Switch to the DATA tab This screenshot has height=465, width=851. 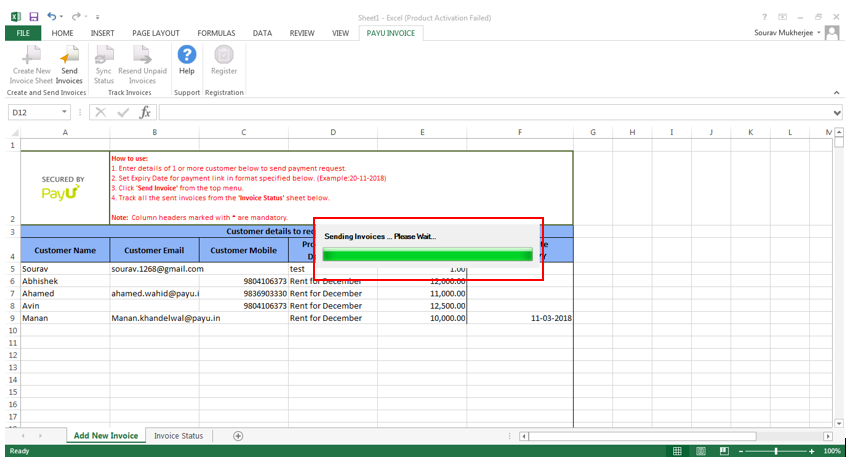[x=262, y=33]
